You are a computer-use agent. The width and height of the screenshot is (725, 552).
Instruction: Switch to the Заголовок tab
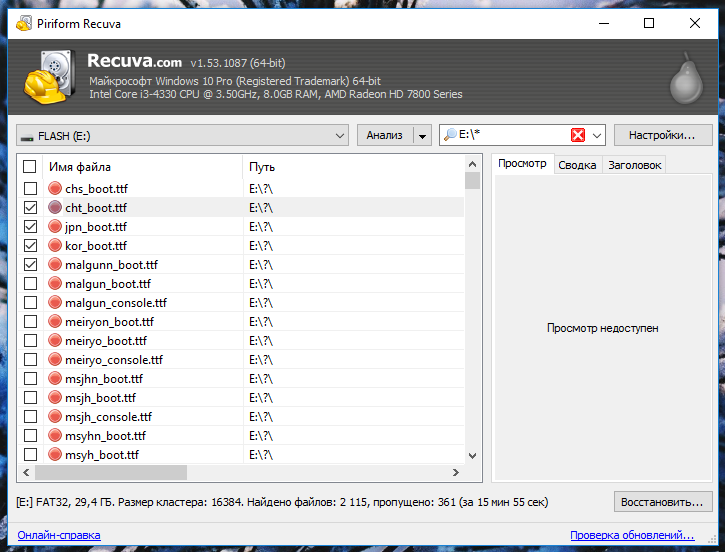634,165
